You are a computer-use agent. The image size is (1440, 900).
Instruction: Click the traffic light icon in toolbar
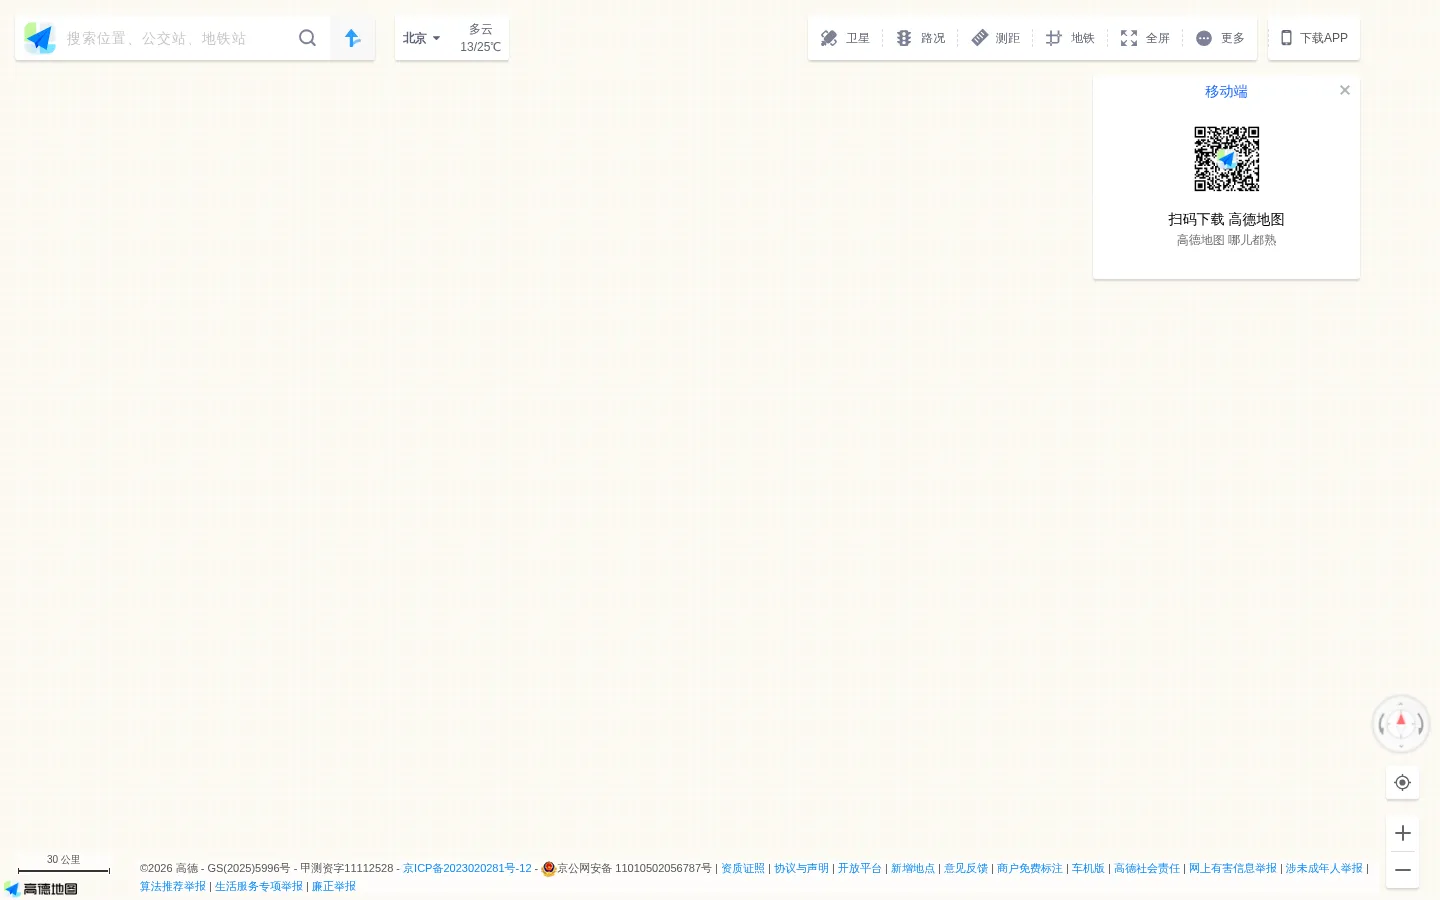tap(904, 38)
